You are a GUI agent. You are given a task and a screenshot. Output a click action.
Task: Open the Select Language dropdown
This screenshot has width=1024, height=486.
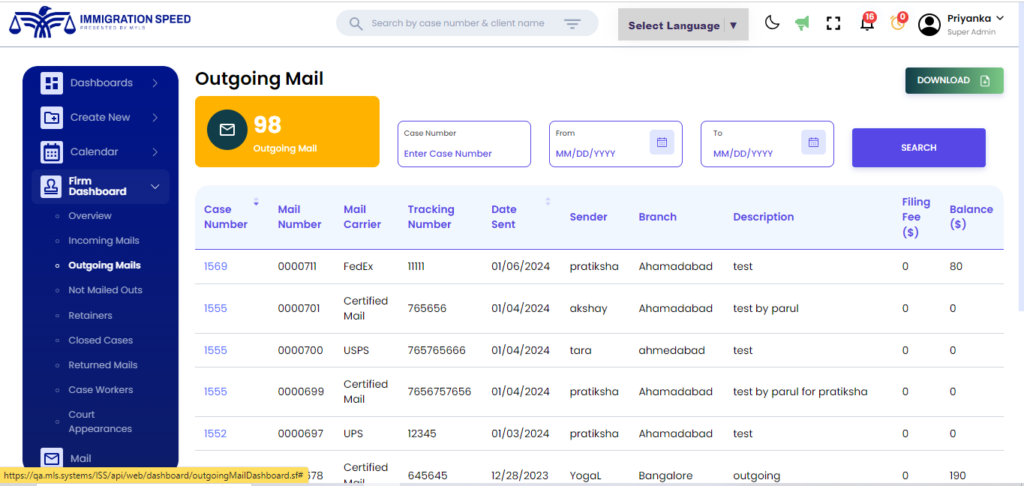tap(683, 25)
